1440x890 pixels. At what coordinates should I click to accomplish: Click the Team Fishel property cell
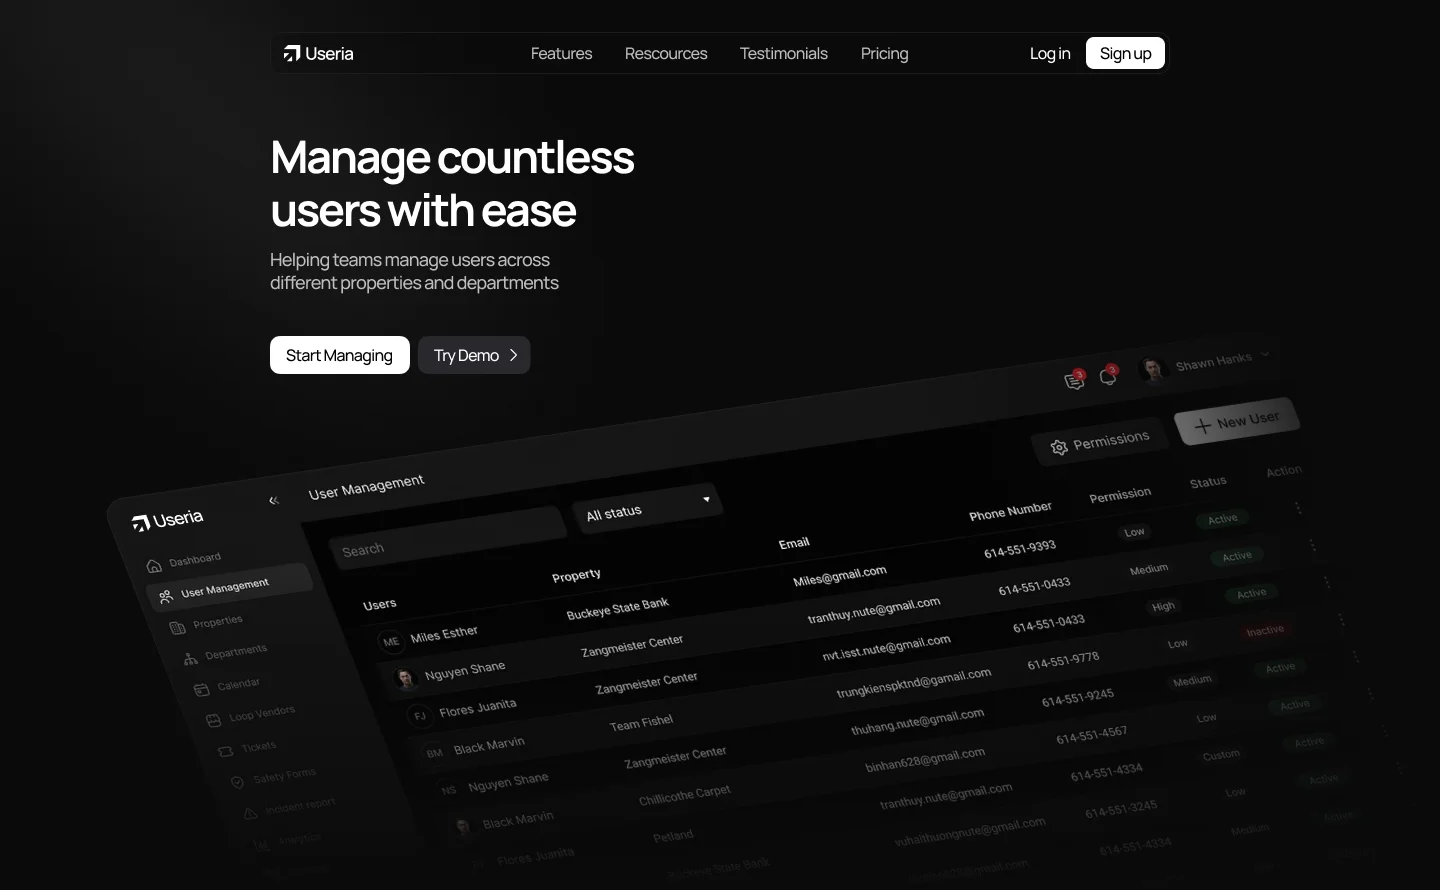[641, 722]
